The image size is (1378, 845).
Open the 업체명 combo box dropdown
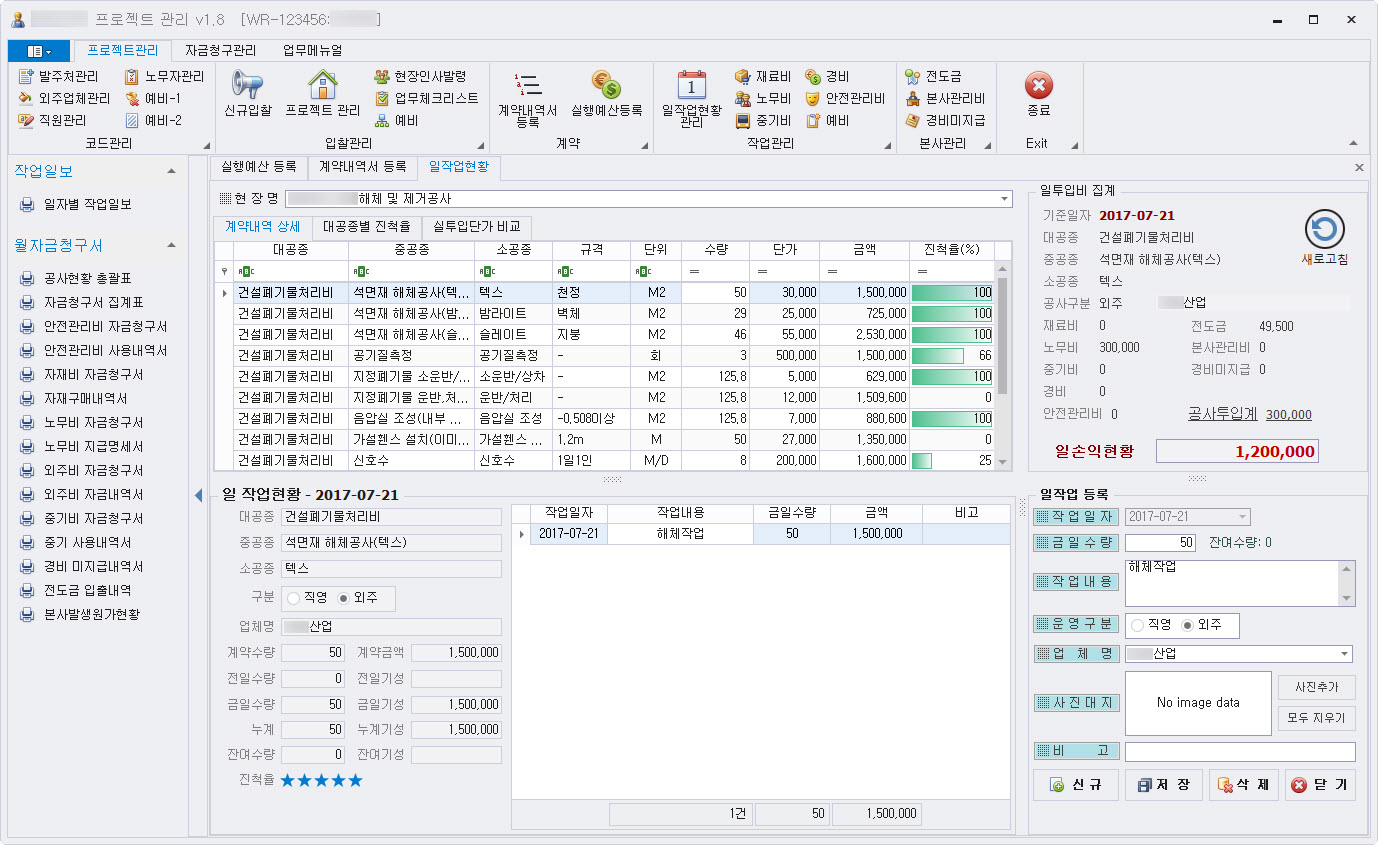point(1343,654)
